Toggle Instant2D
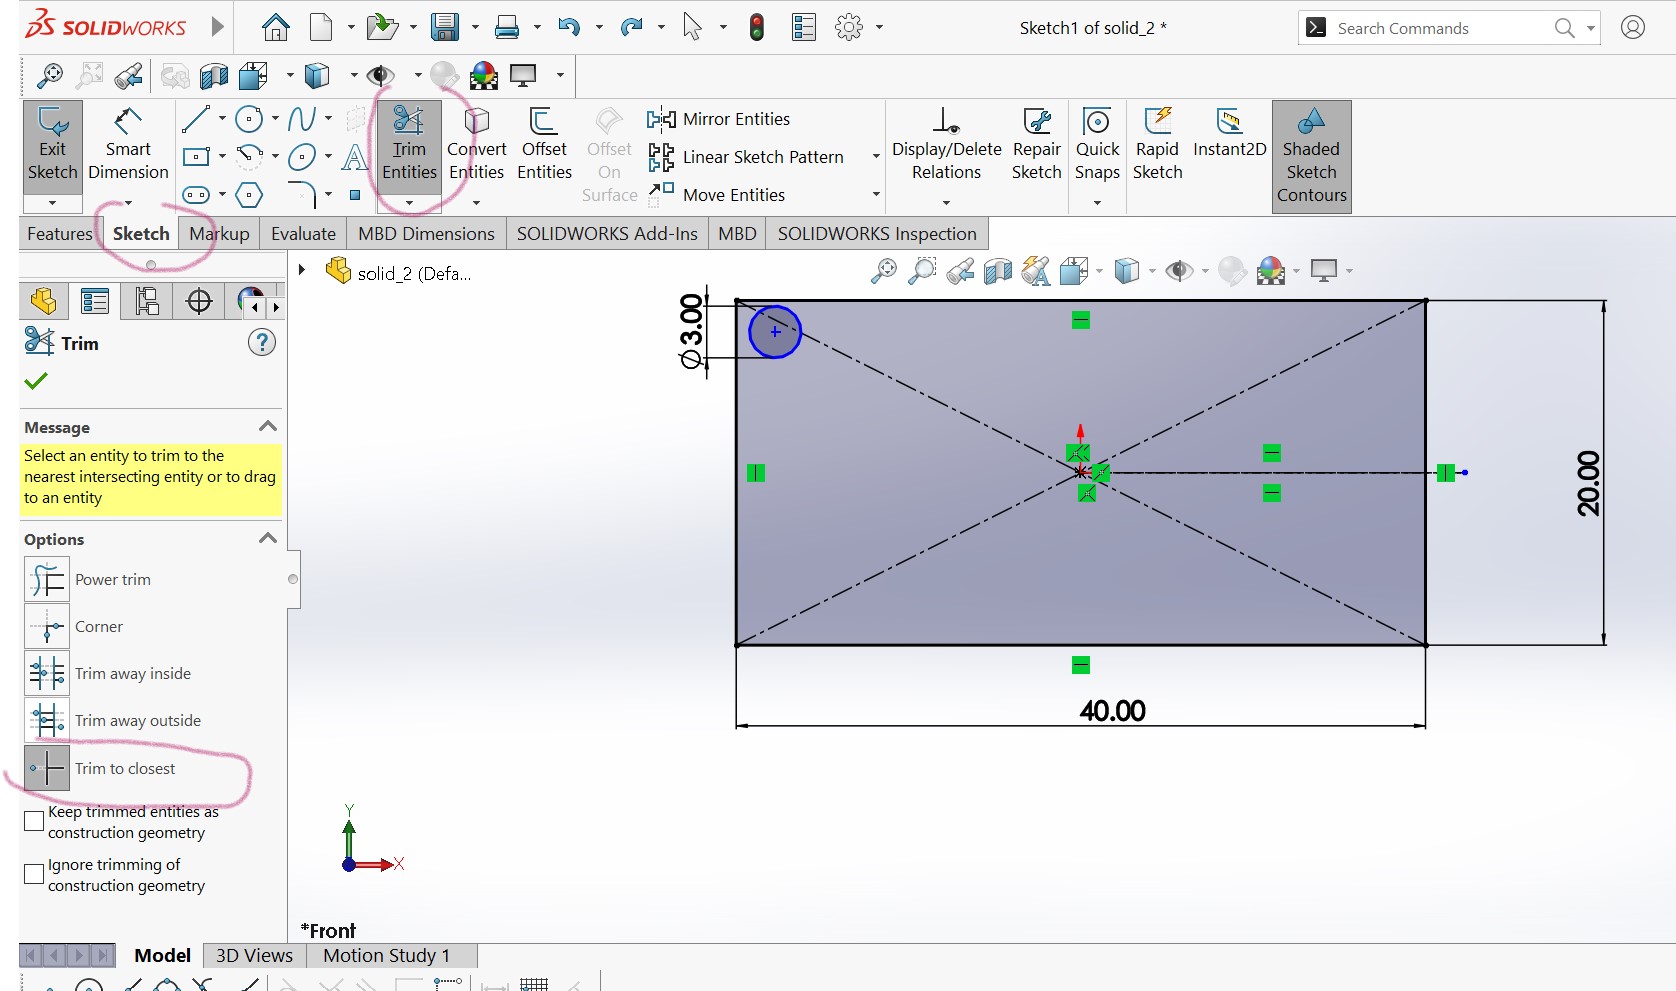Image resolution: width=1676 pixels, height=991 pixels. 1229,135
